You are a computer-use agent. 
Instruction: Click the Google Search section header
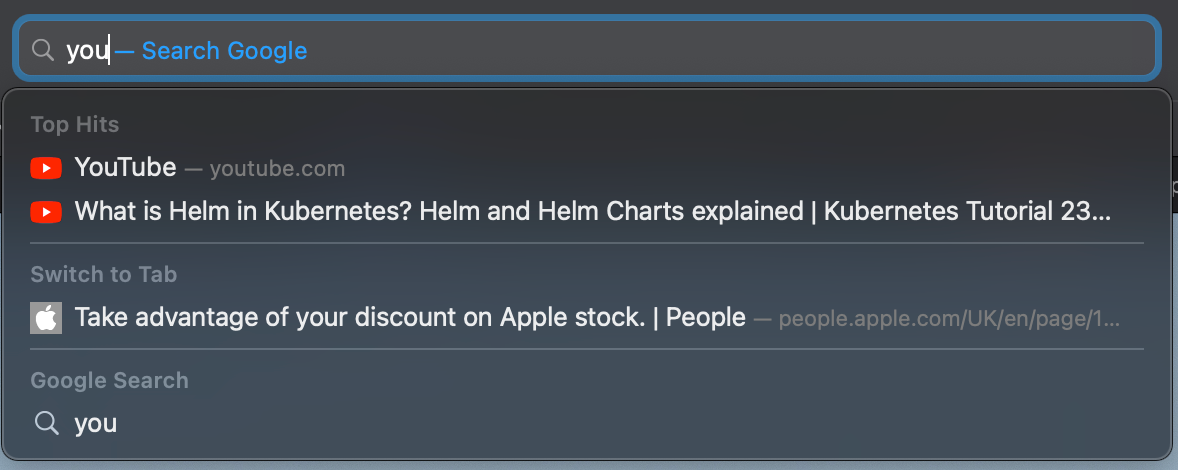(110, 381)
